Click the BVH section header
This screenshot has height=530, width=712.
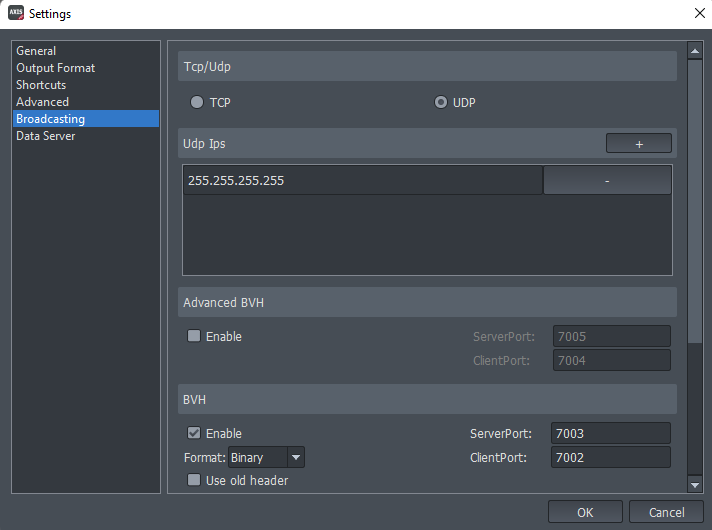point(427,399)
